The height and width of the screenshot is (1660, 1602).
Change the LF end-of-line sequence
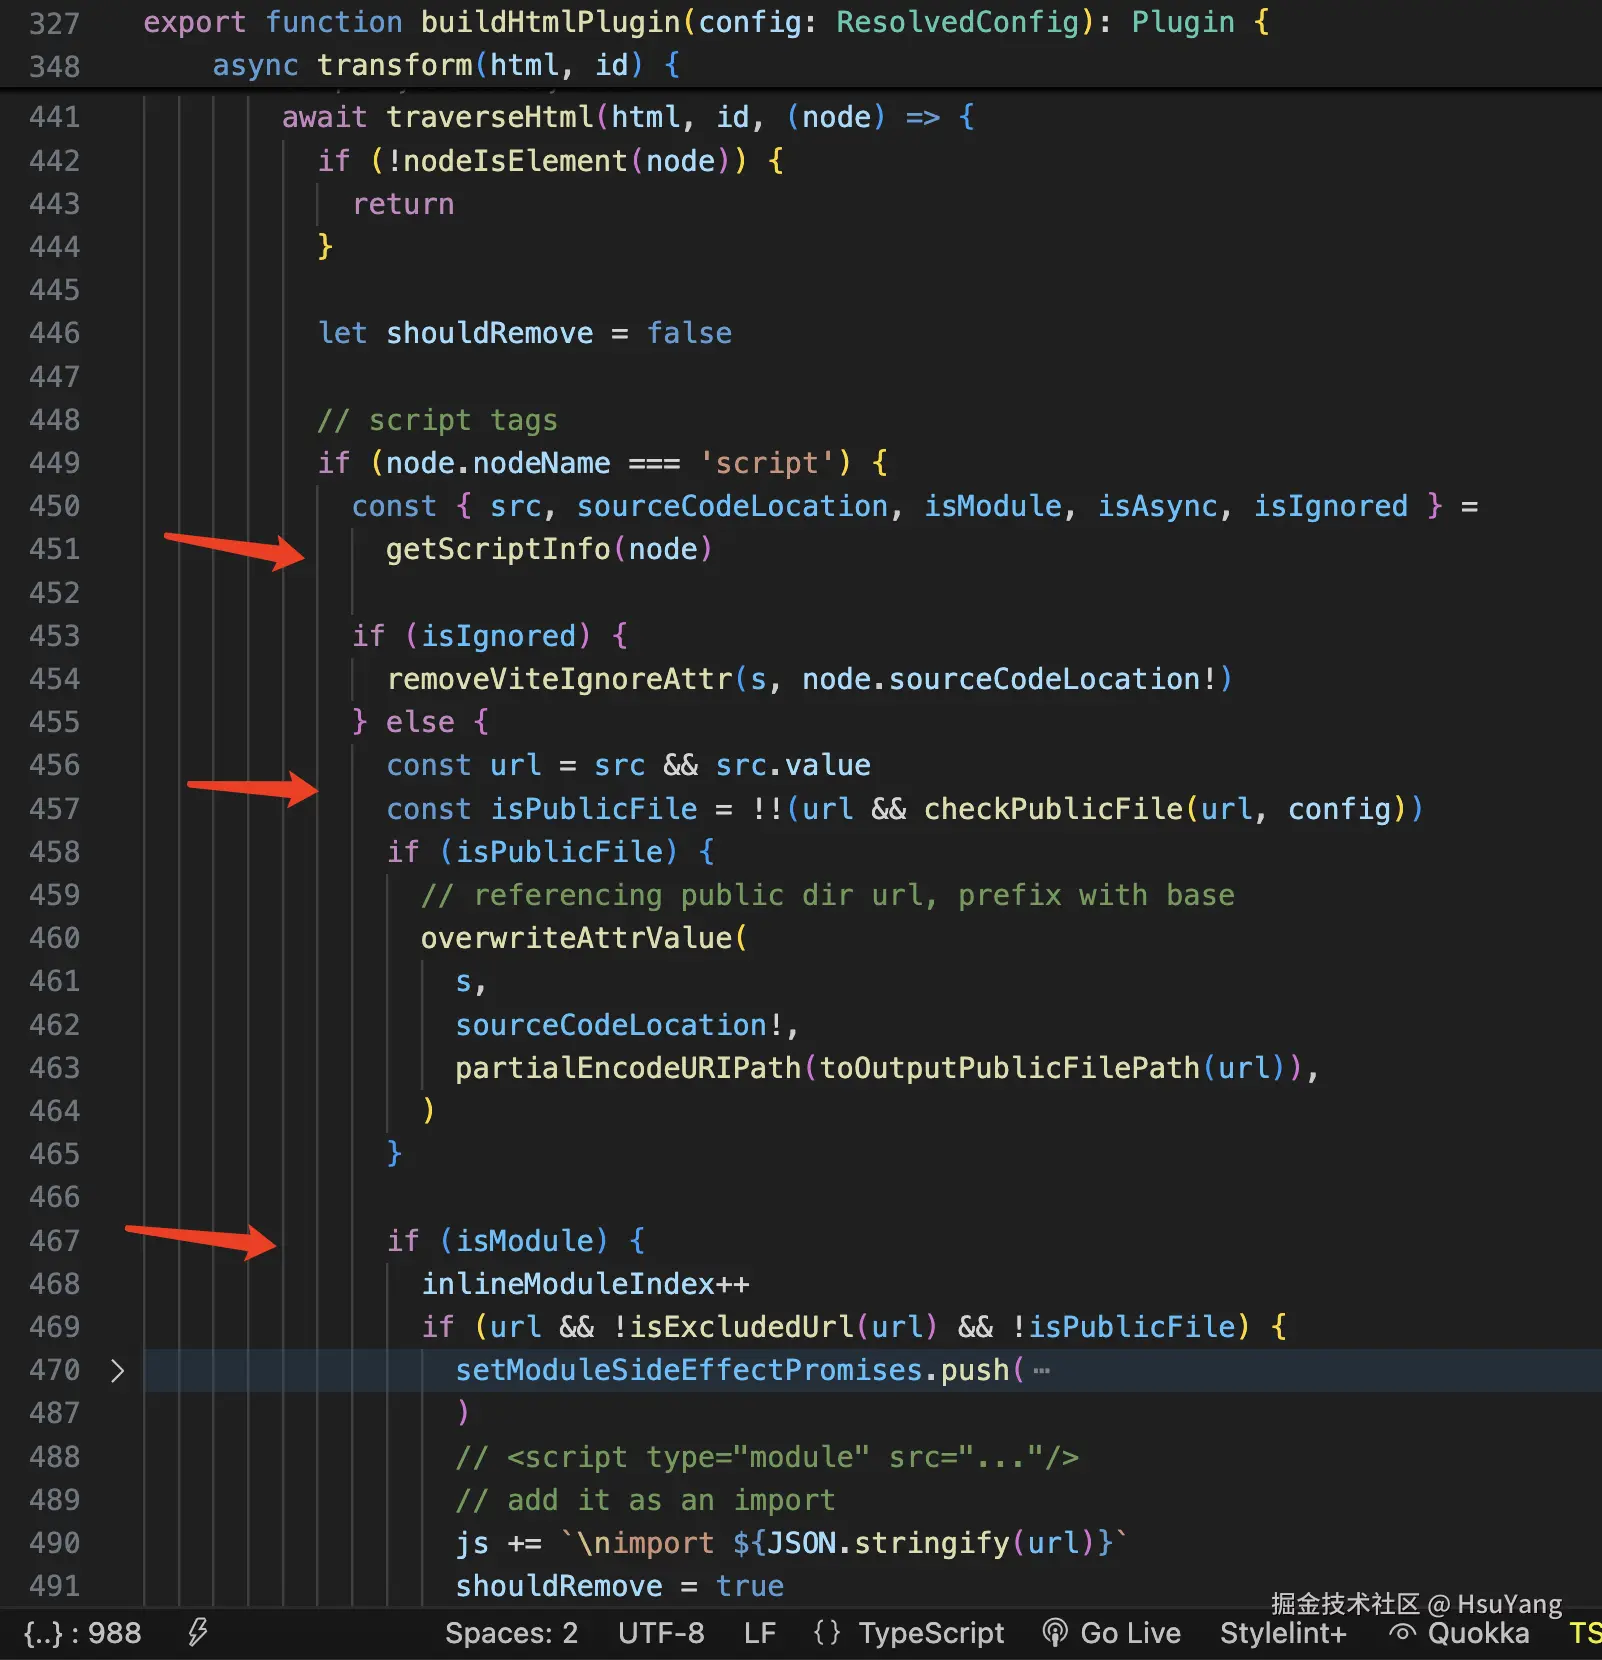[x=760, y=1633]
